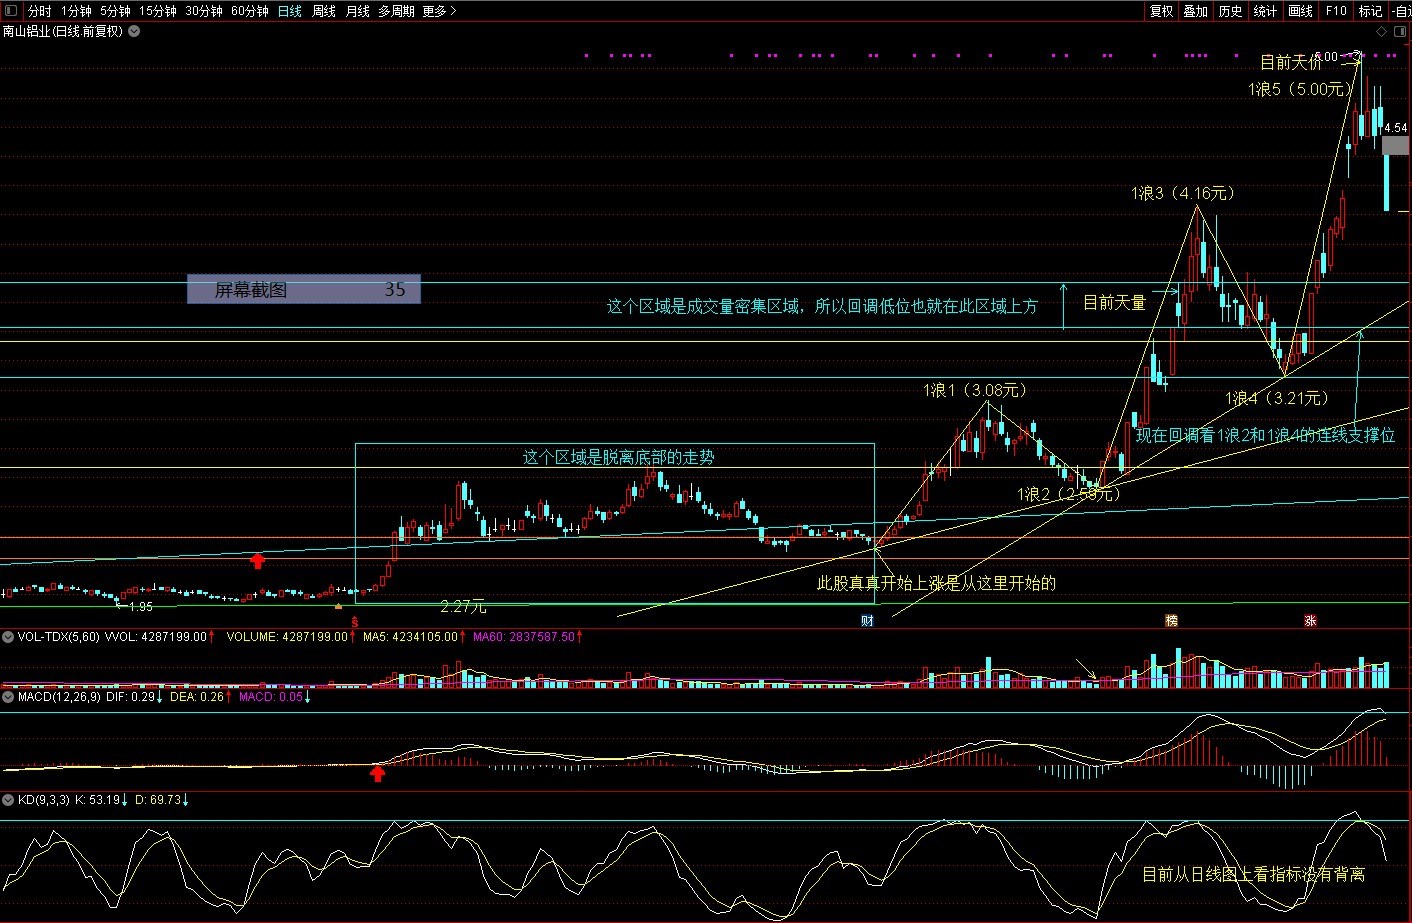Image resolution: width=1412 pixels, height=923 pixels.
Task: Click the red up-arrow signal on MACD panel
Action: pyautogui.click(x=377, y=772)
